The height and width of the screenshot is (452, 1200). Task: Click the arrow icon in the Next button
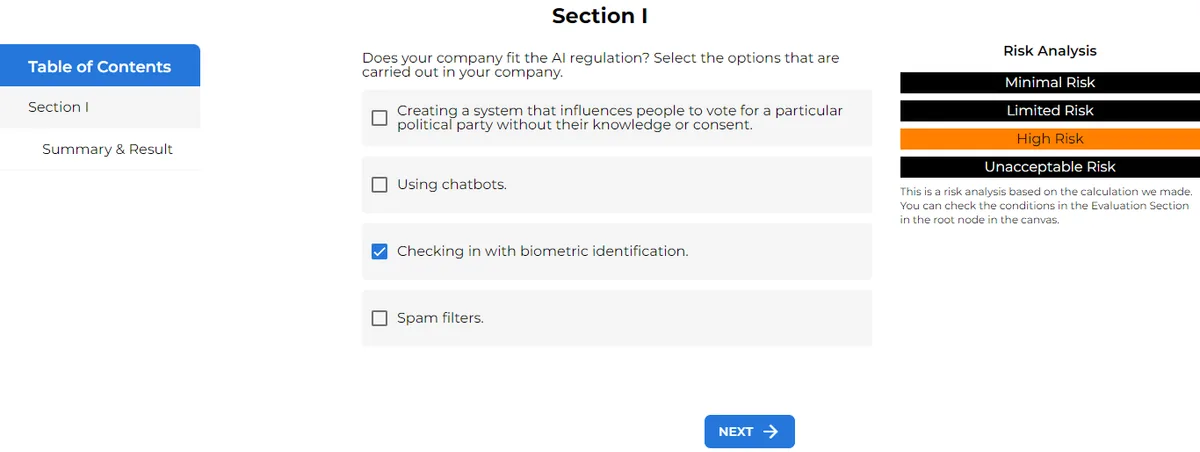(770, 432)
